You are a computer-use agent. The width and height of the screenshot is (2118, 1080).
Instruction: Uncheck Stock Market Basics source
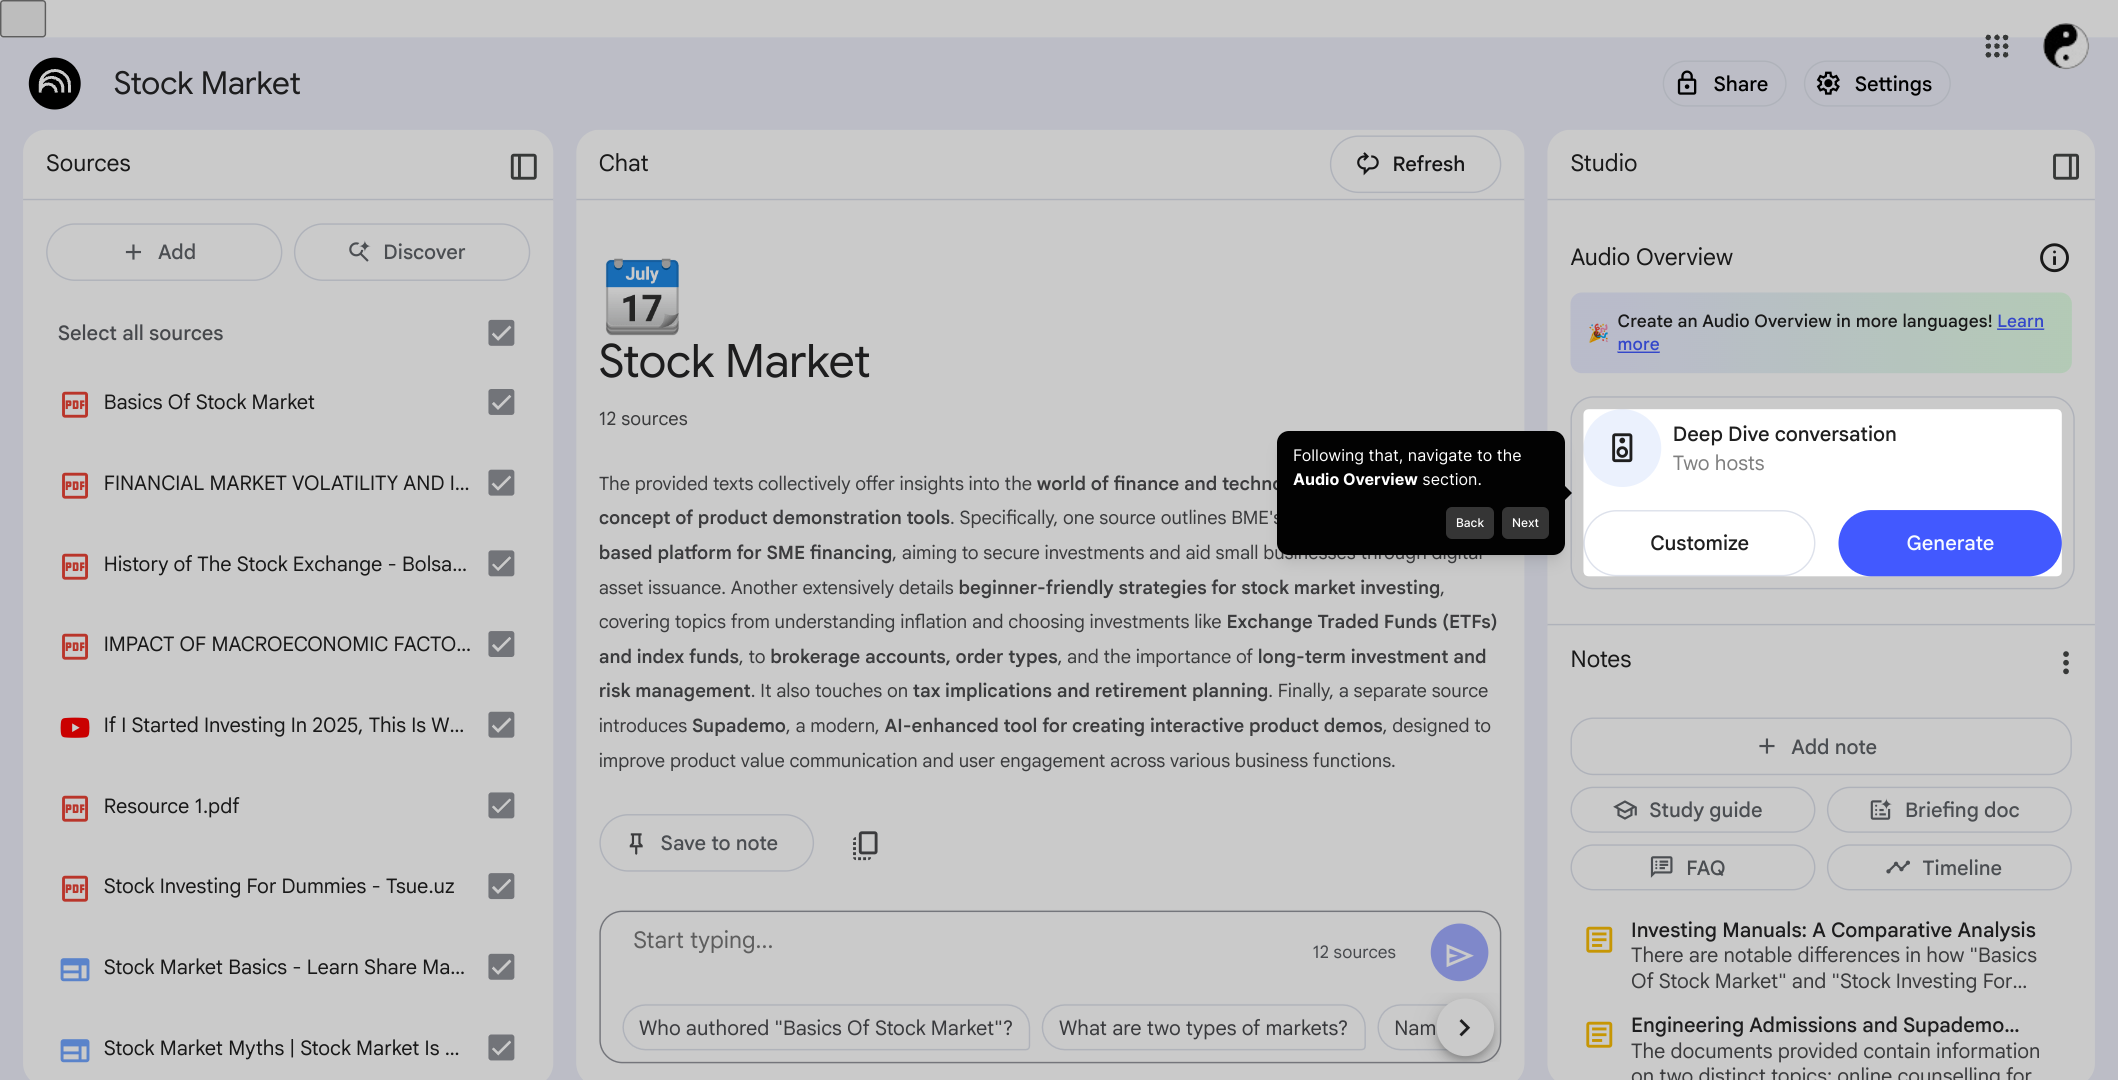coord(501,967)
